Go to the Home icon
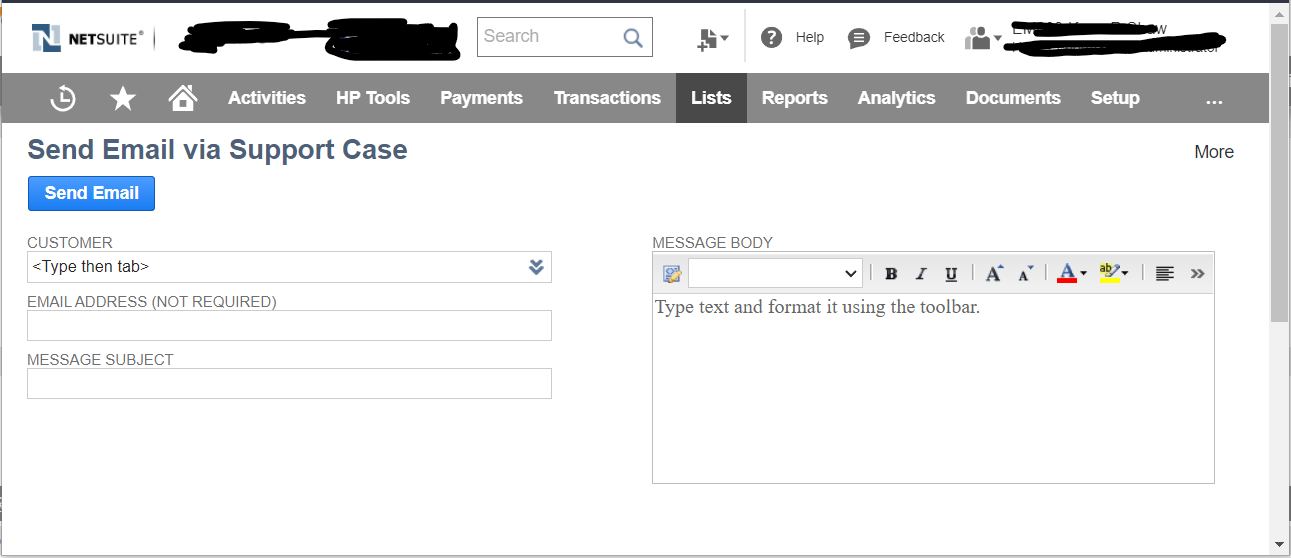The image size is (1291, 558). [x=183, y=97]
